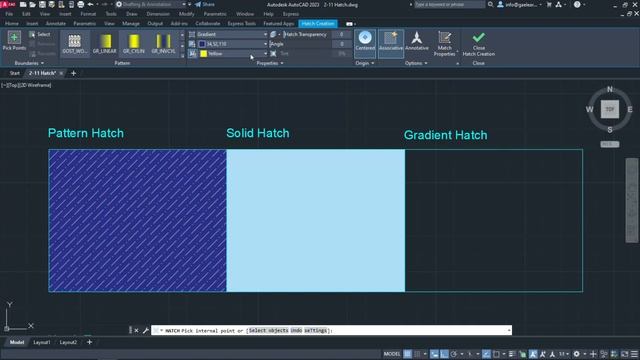Click the dark blue color swatch

202,44
